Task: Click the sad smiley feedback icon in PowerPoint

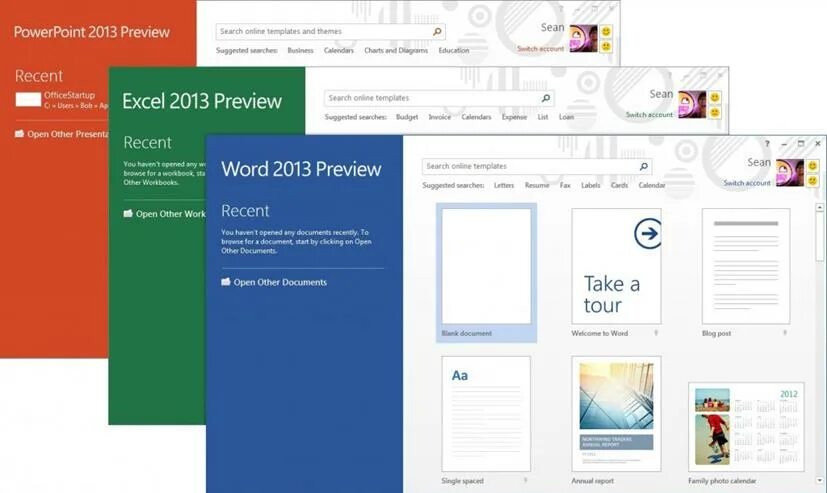Action: [x=606, y=46]
